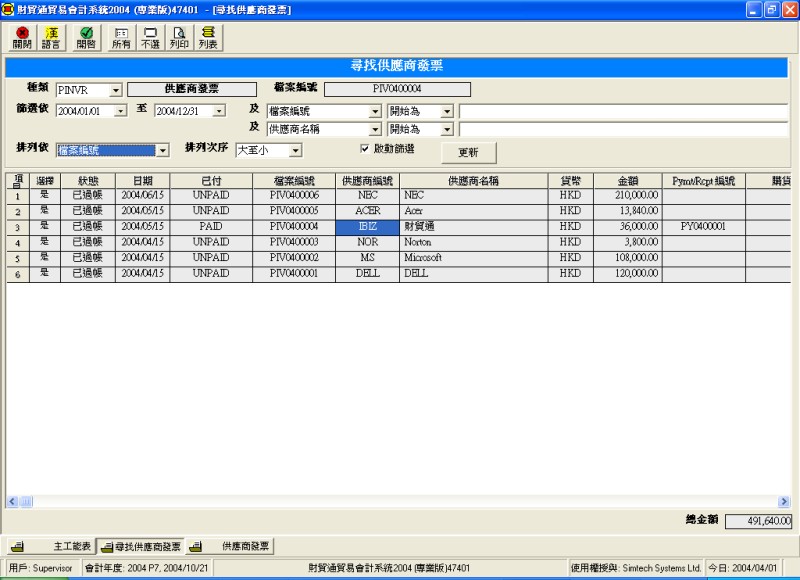Click the MS supplier code cell
Viewport: 800px width, 580px height.
[367, 258]
